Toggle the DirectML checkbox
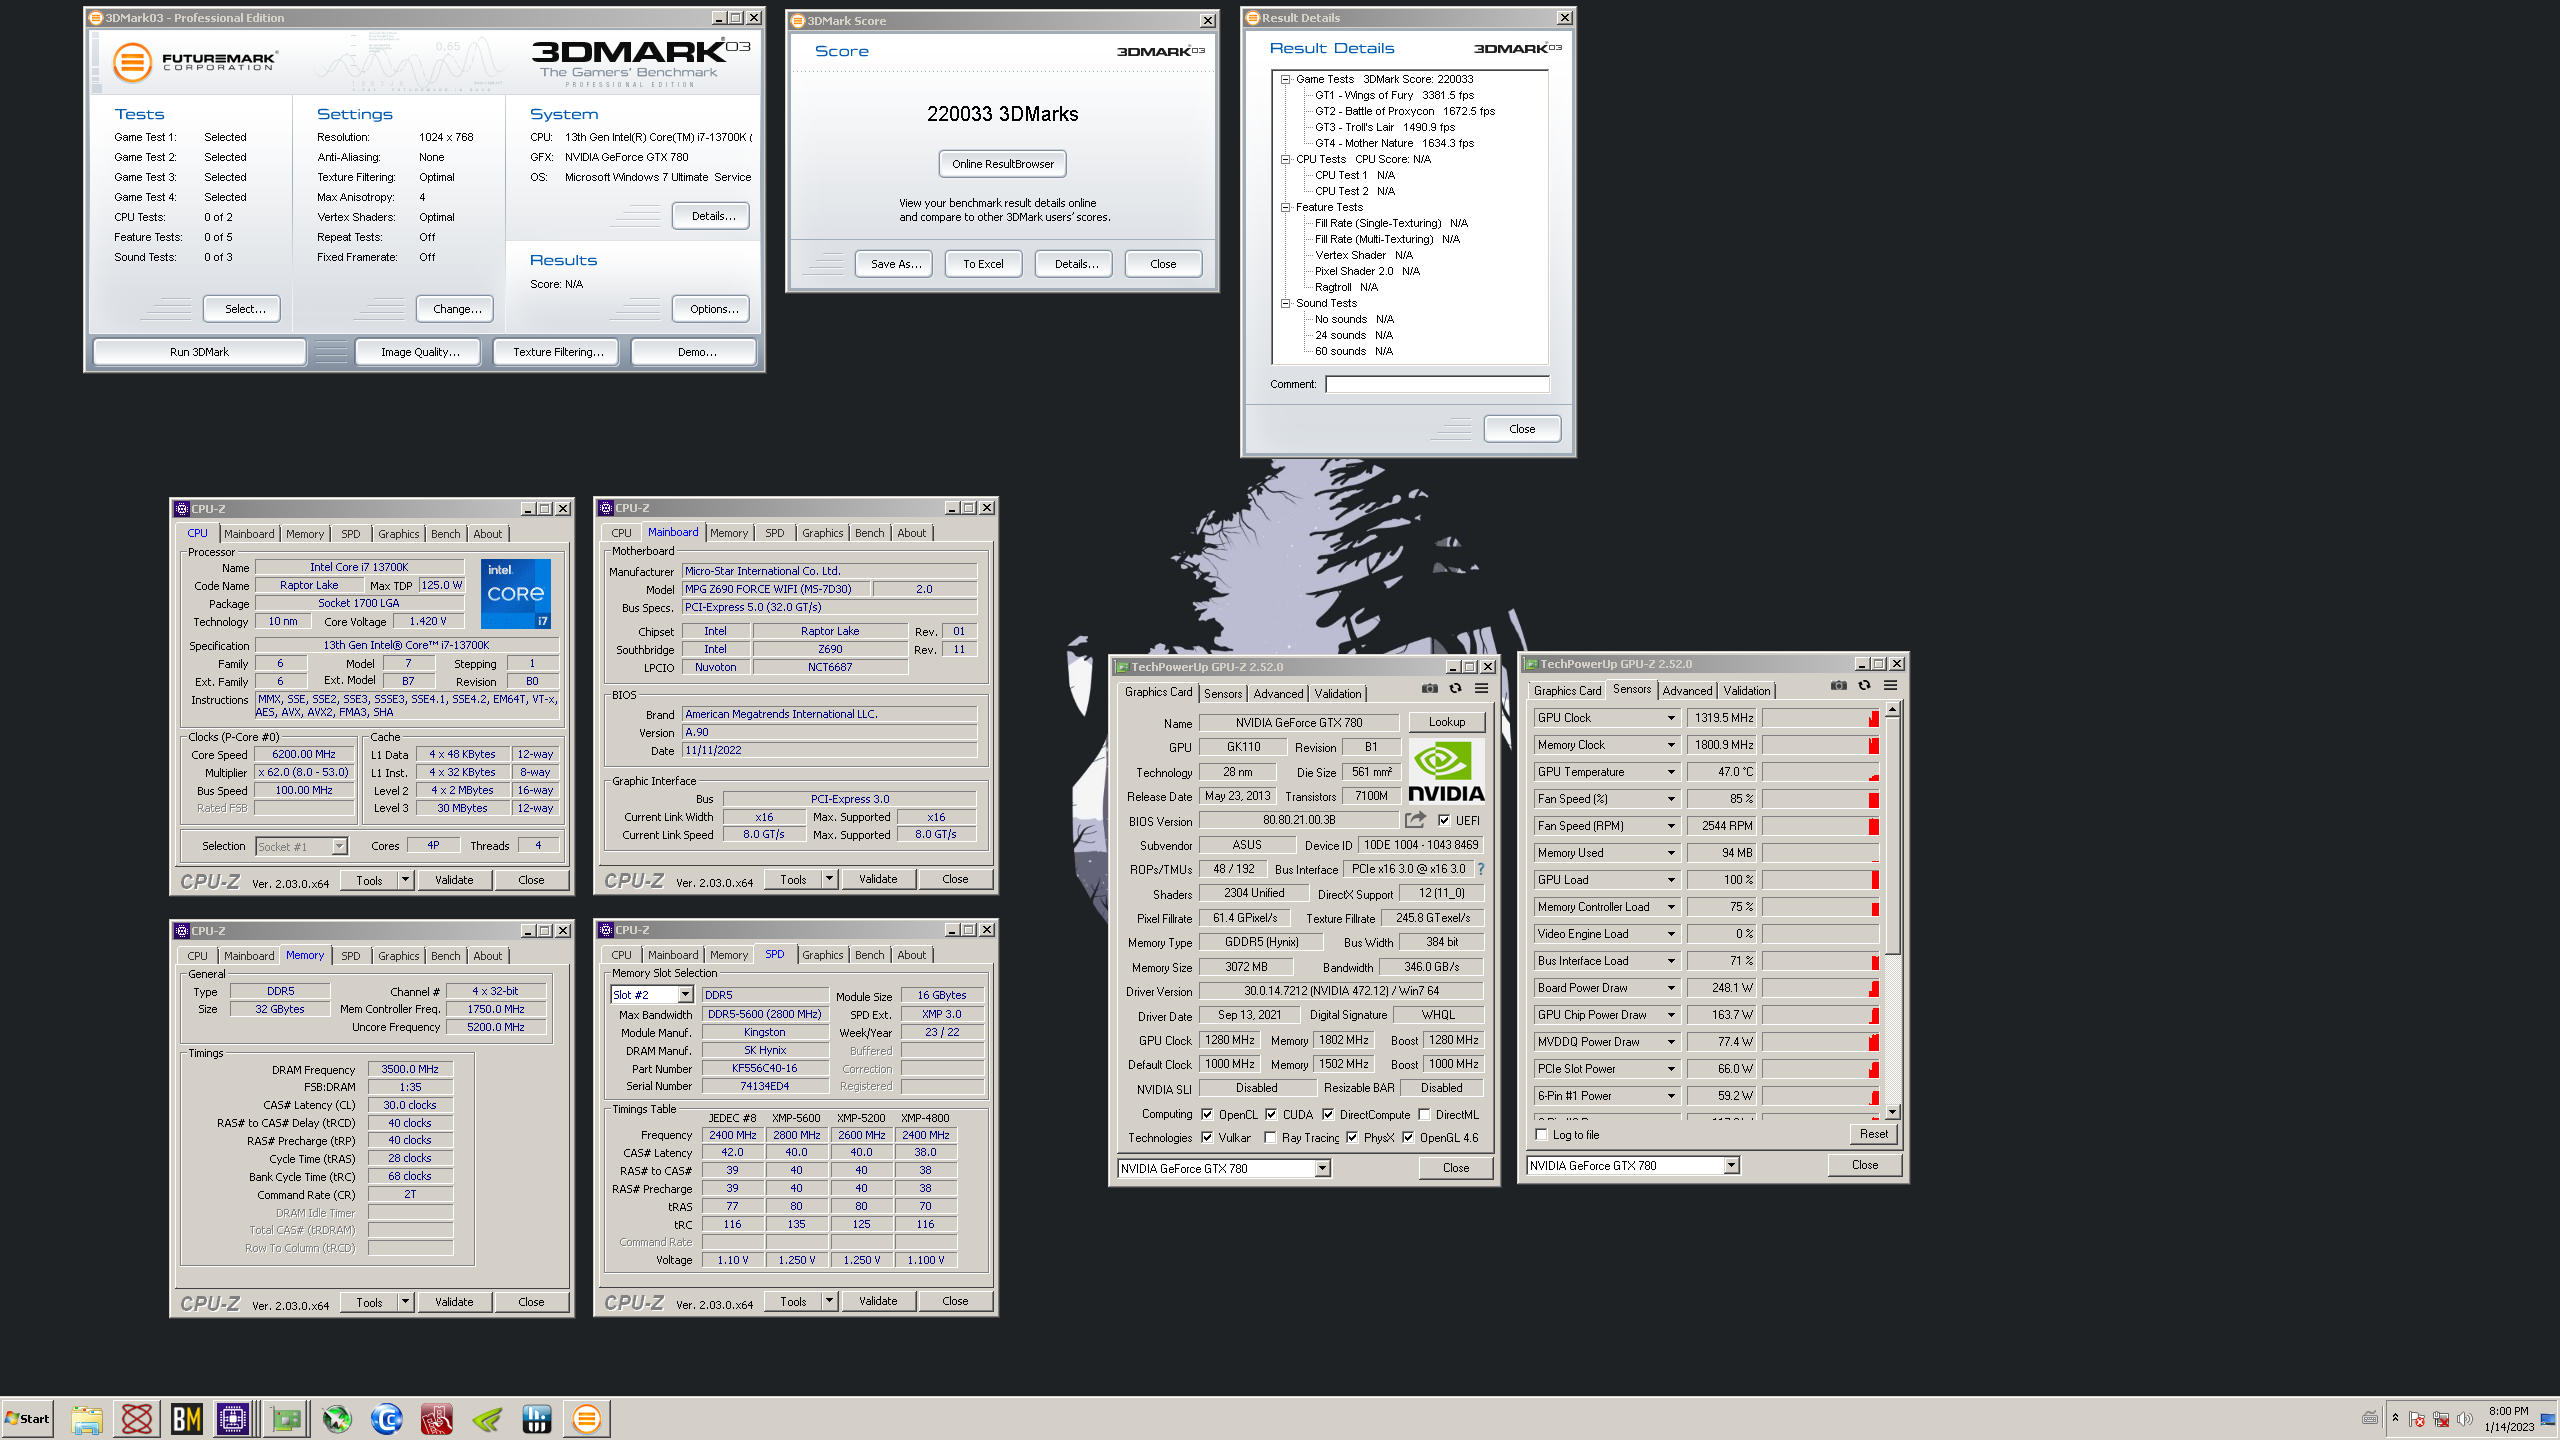This screenshot has width=2560, height=1440. 1424,1114
